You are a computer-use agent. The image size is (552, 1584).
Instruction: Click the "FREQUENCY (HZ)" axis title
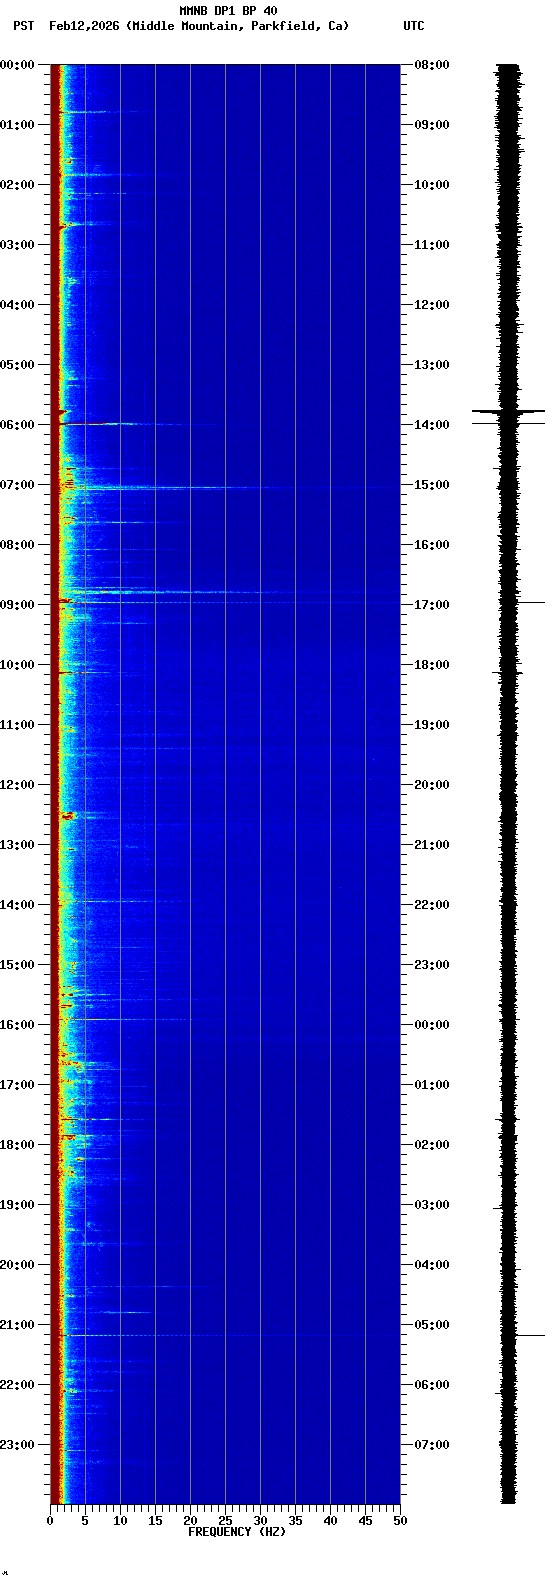237,1532
